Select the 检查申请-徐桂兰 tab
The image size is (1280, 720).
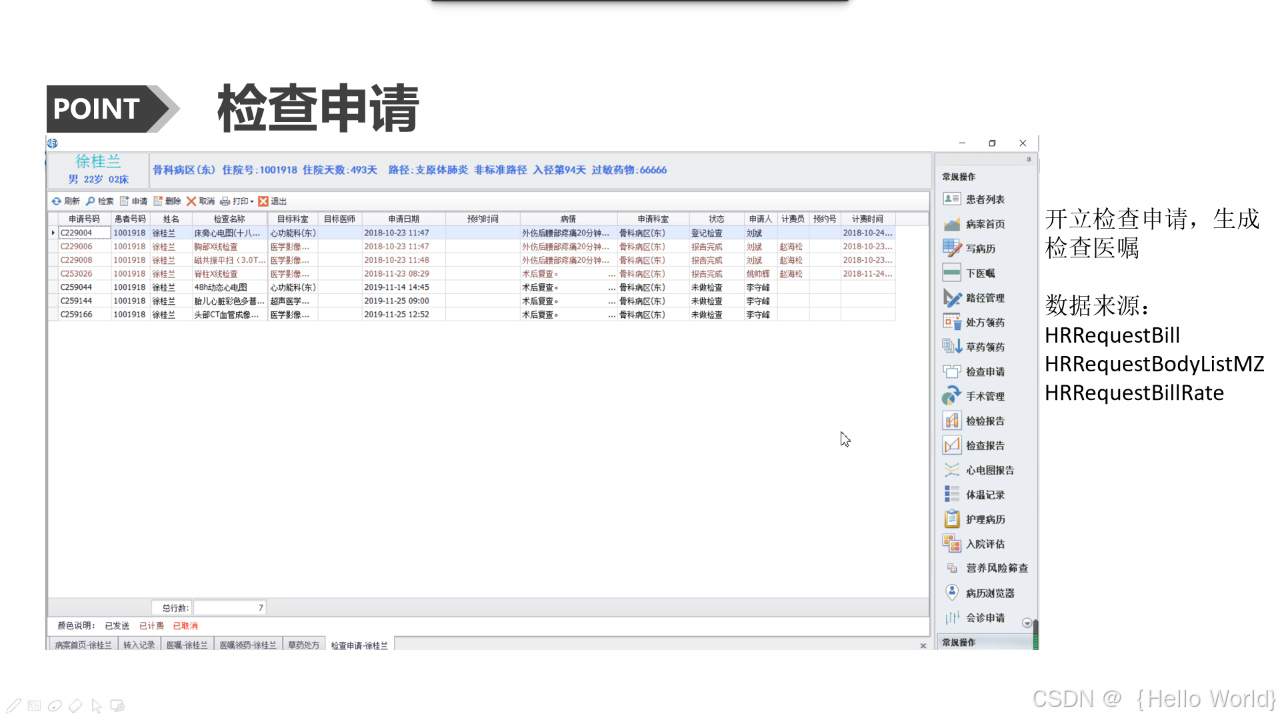(x=359, y=645)
